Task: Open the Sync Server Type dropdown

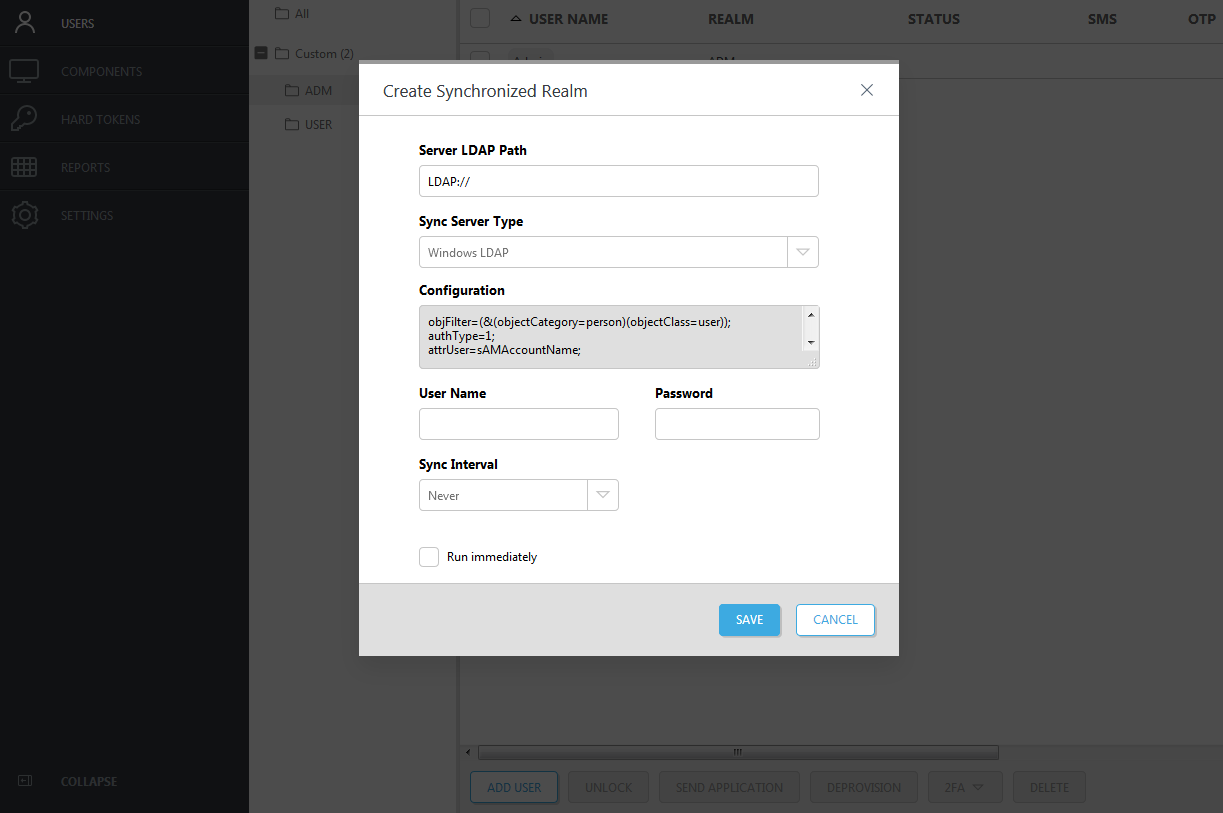Action: (x=803, y=252)
